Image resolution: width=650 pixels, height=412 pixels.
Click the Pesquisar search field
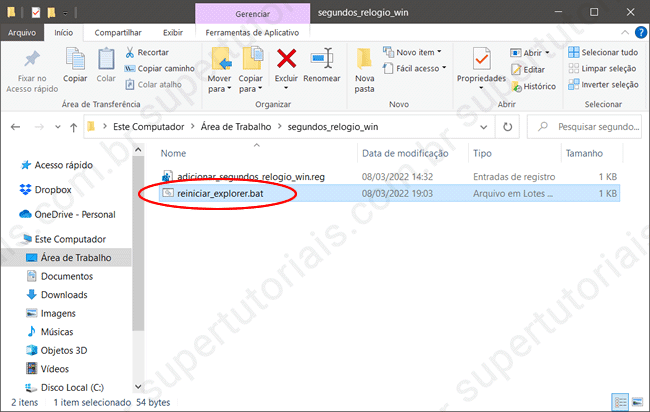(x=590, y=127)
